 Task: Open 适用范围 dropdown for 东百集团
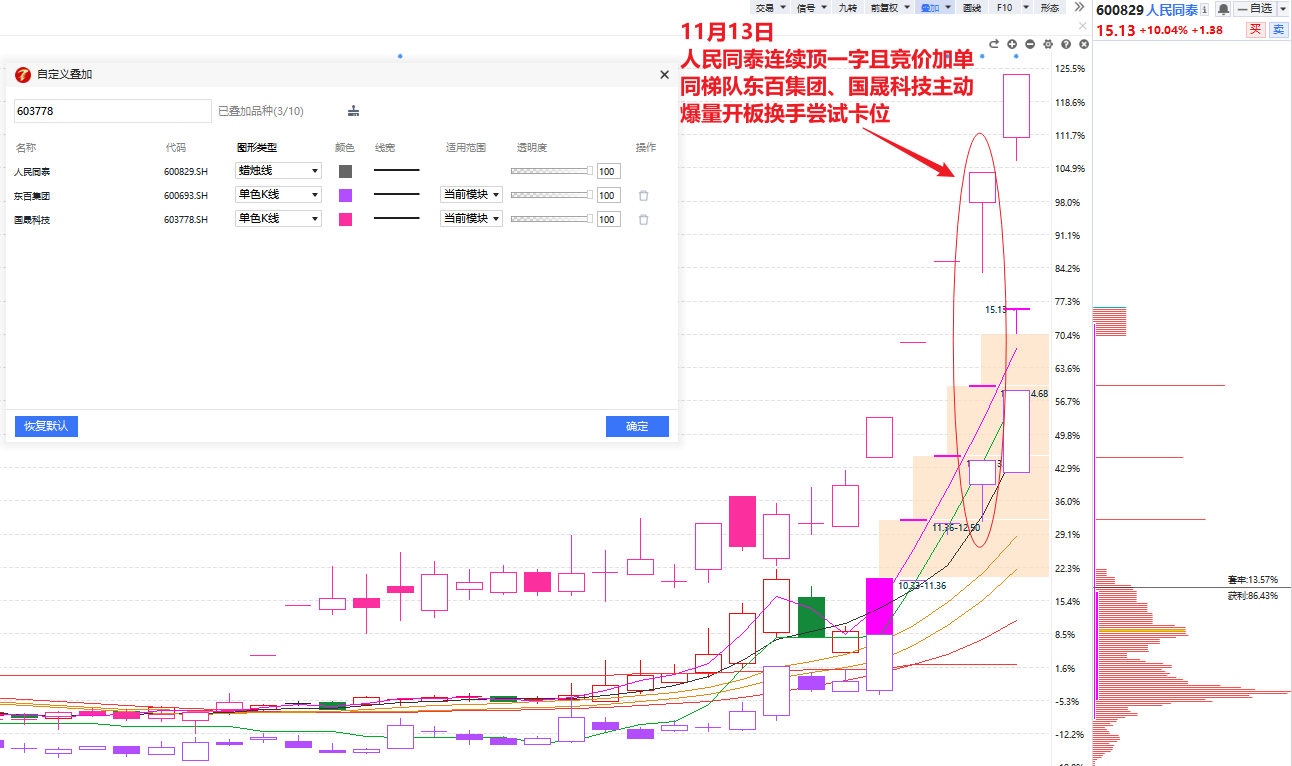[x=471, y=195]
